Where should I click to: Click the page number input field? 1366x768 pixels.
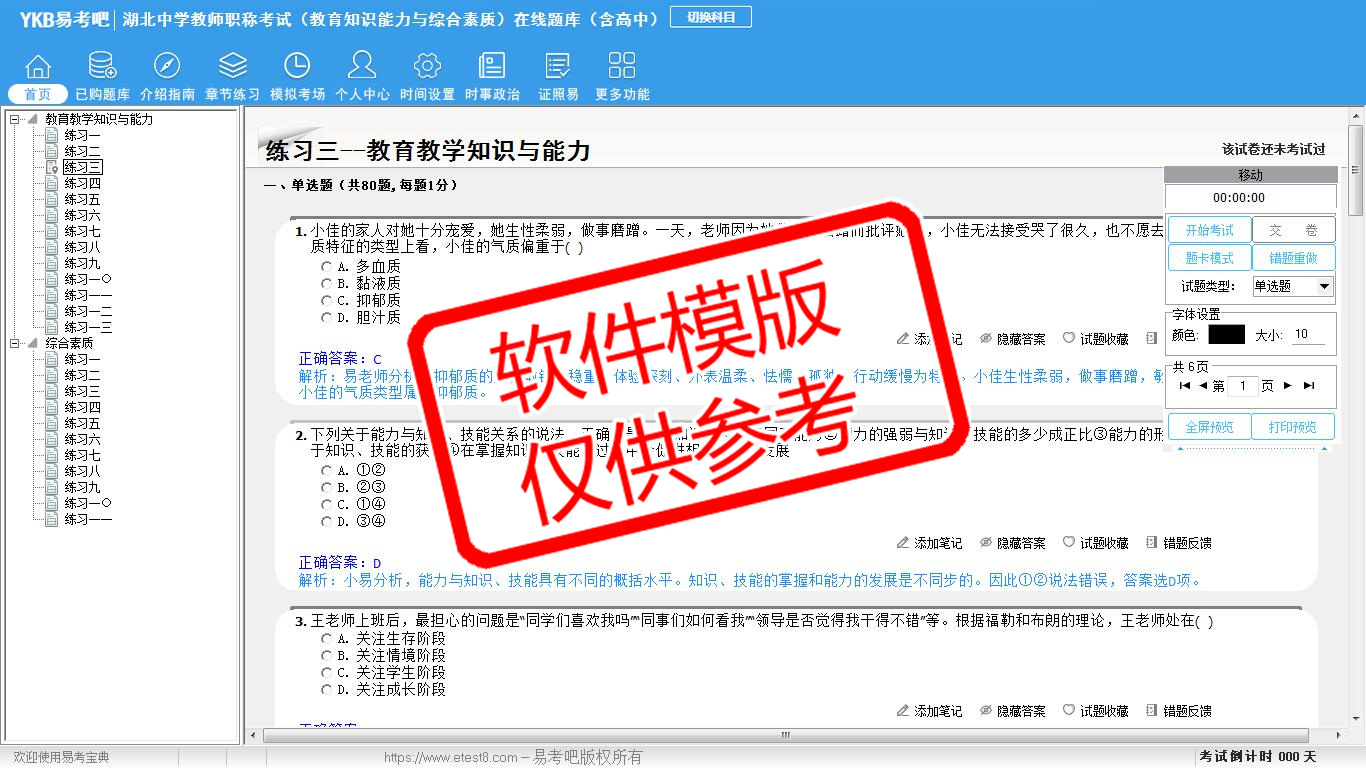point(1242,386)
